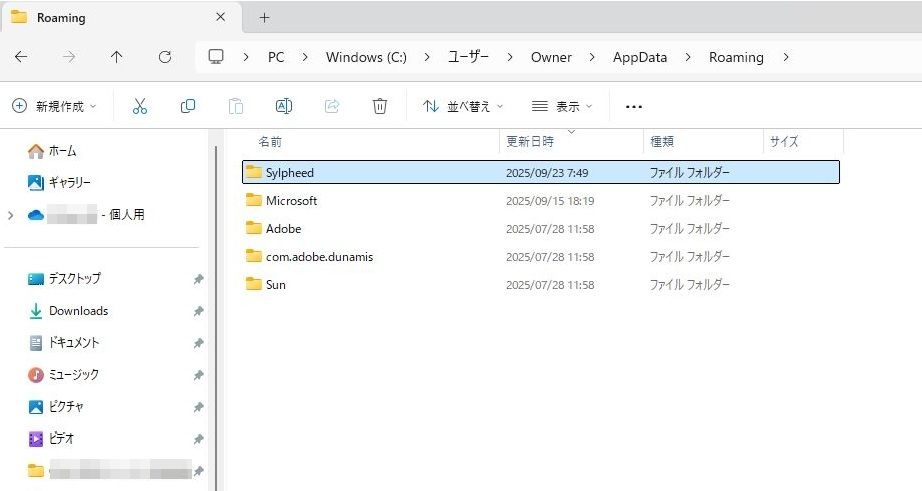Go up one folder level arrow
Viewport: 922px width, 491px height.
[x=117, y=57]
